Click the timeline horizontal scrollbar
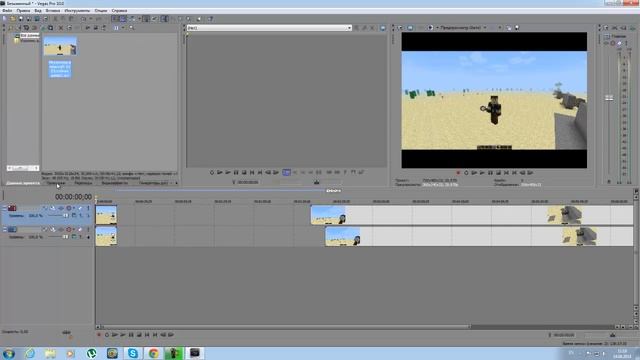Viewport: 640px width, 360px height. click(x=286, y=327)
